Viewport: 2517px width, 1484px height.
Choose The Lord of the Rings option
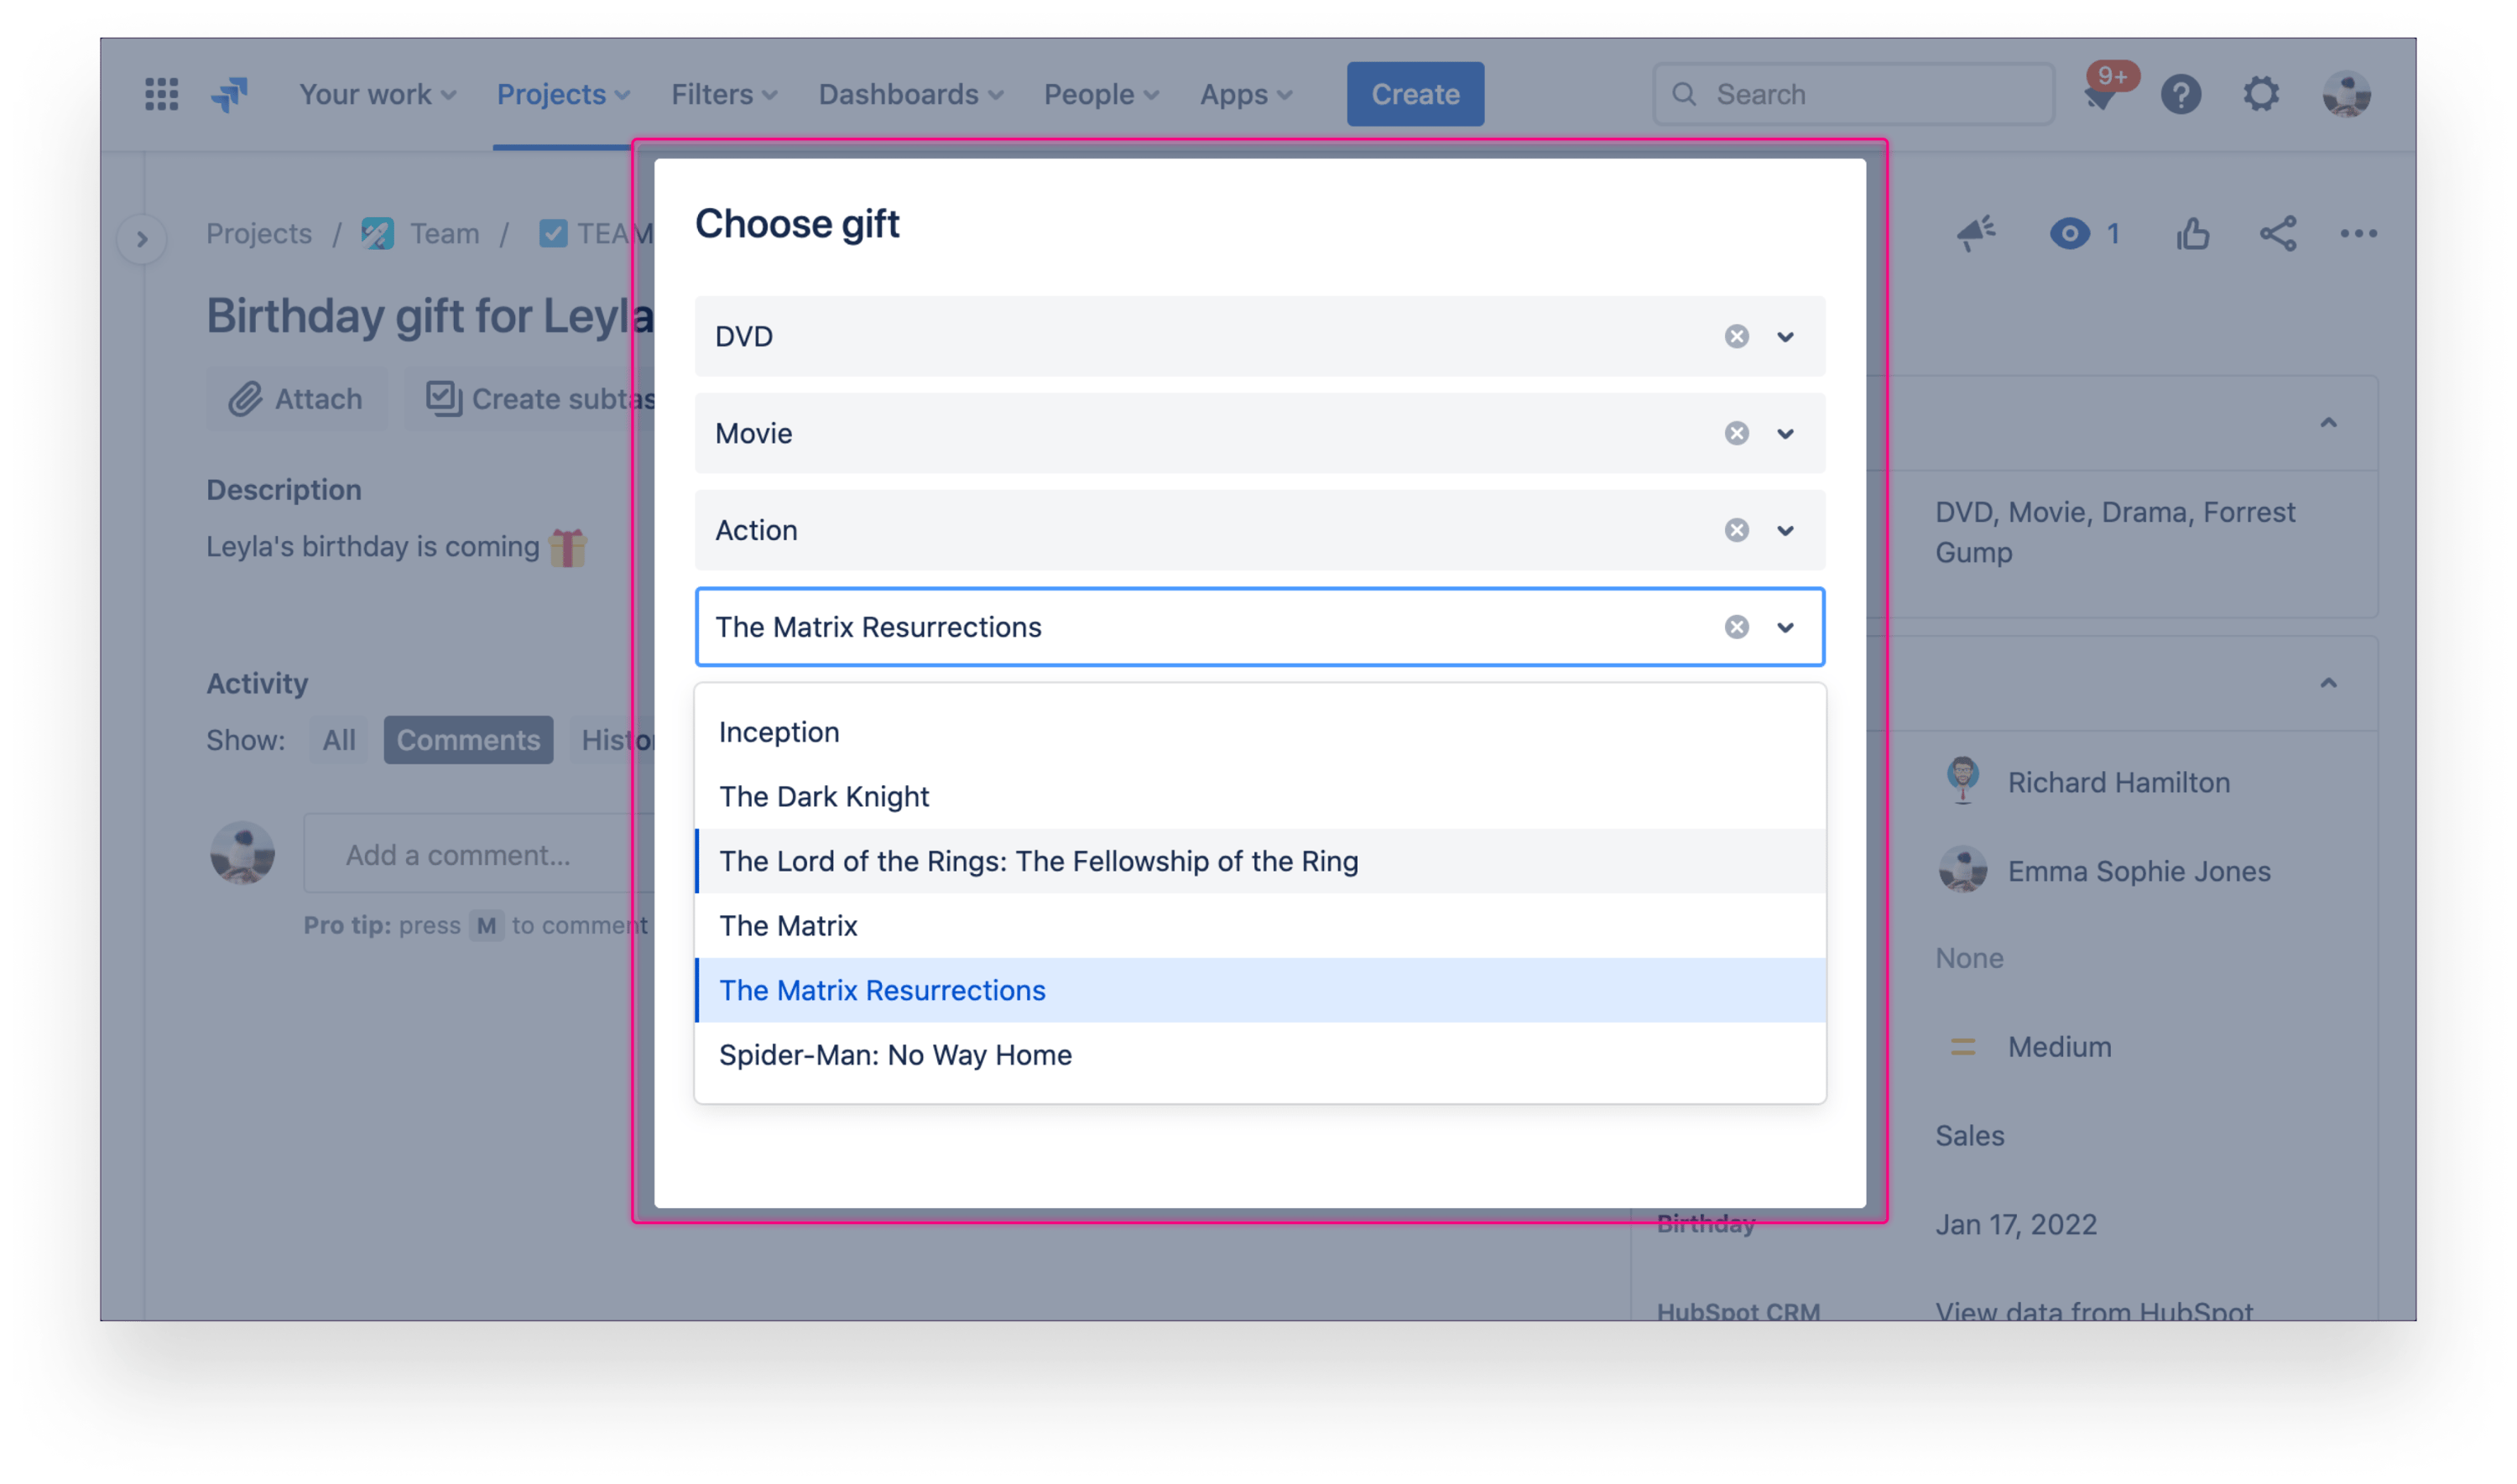pyautogui.click(x=1260, y=861)
